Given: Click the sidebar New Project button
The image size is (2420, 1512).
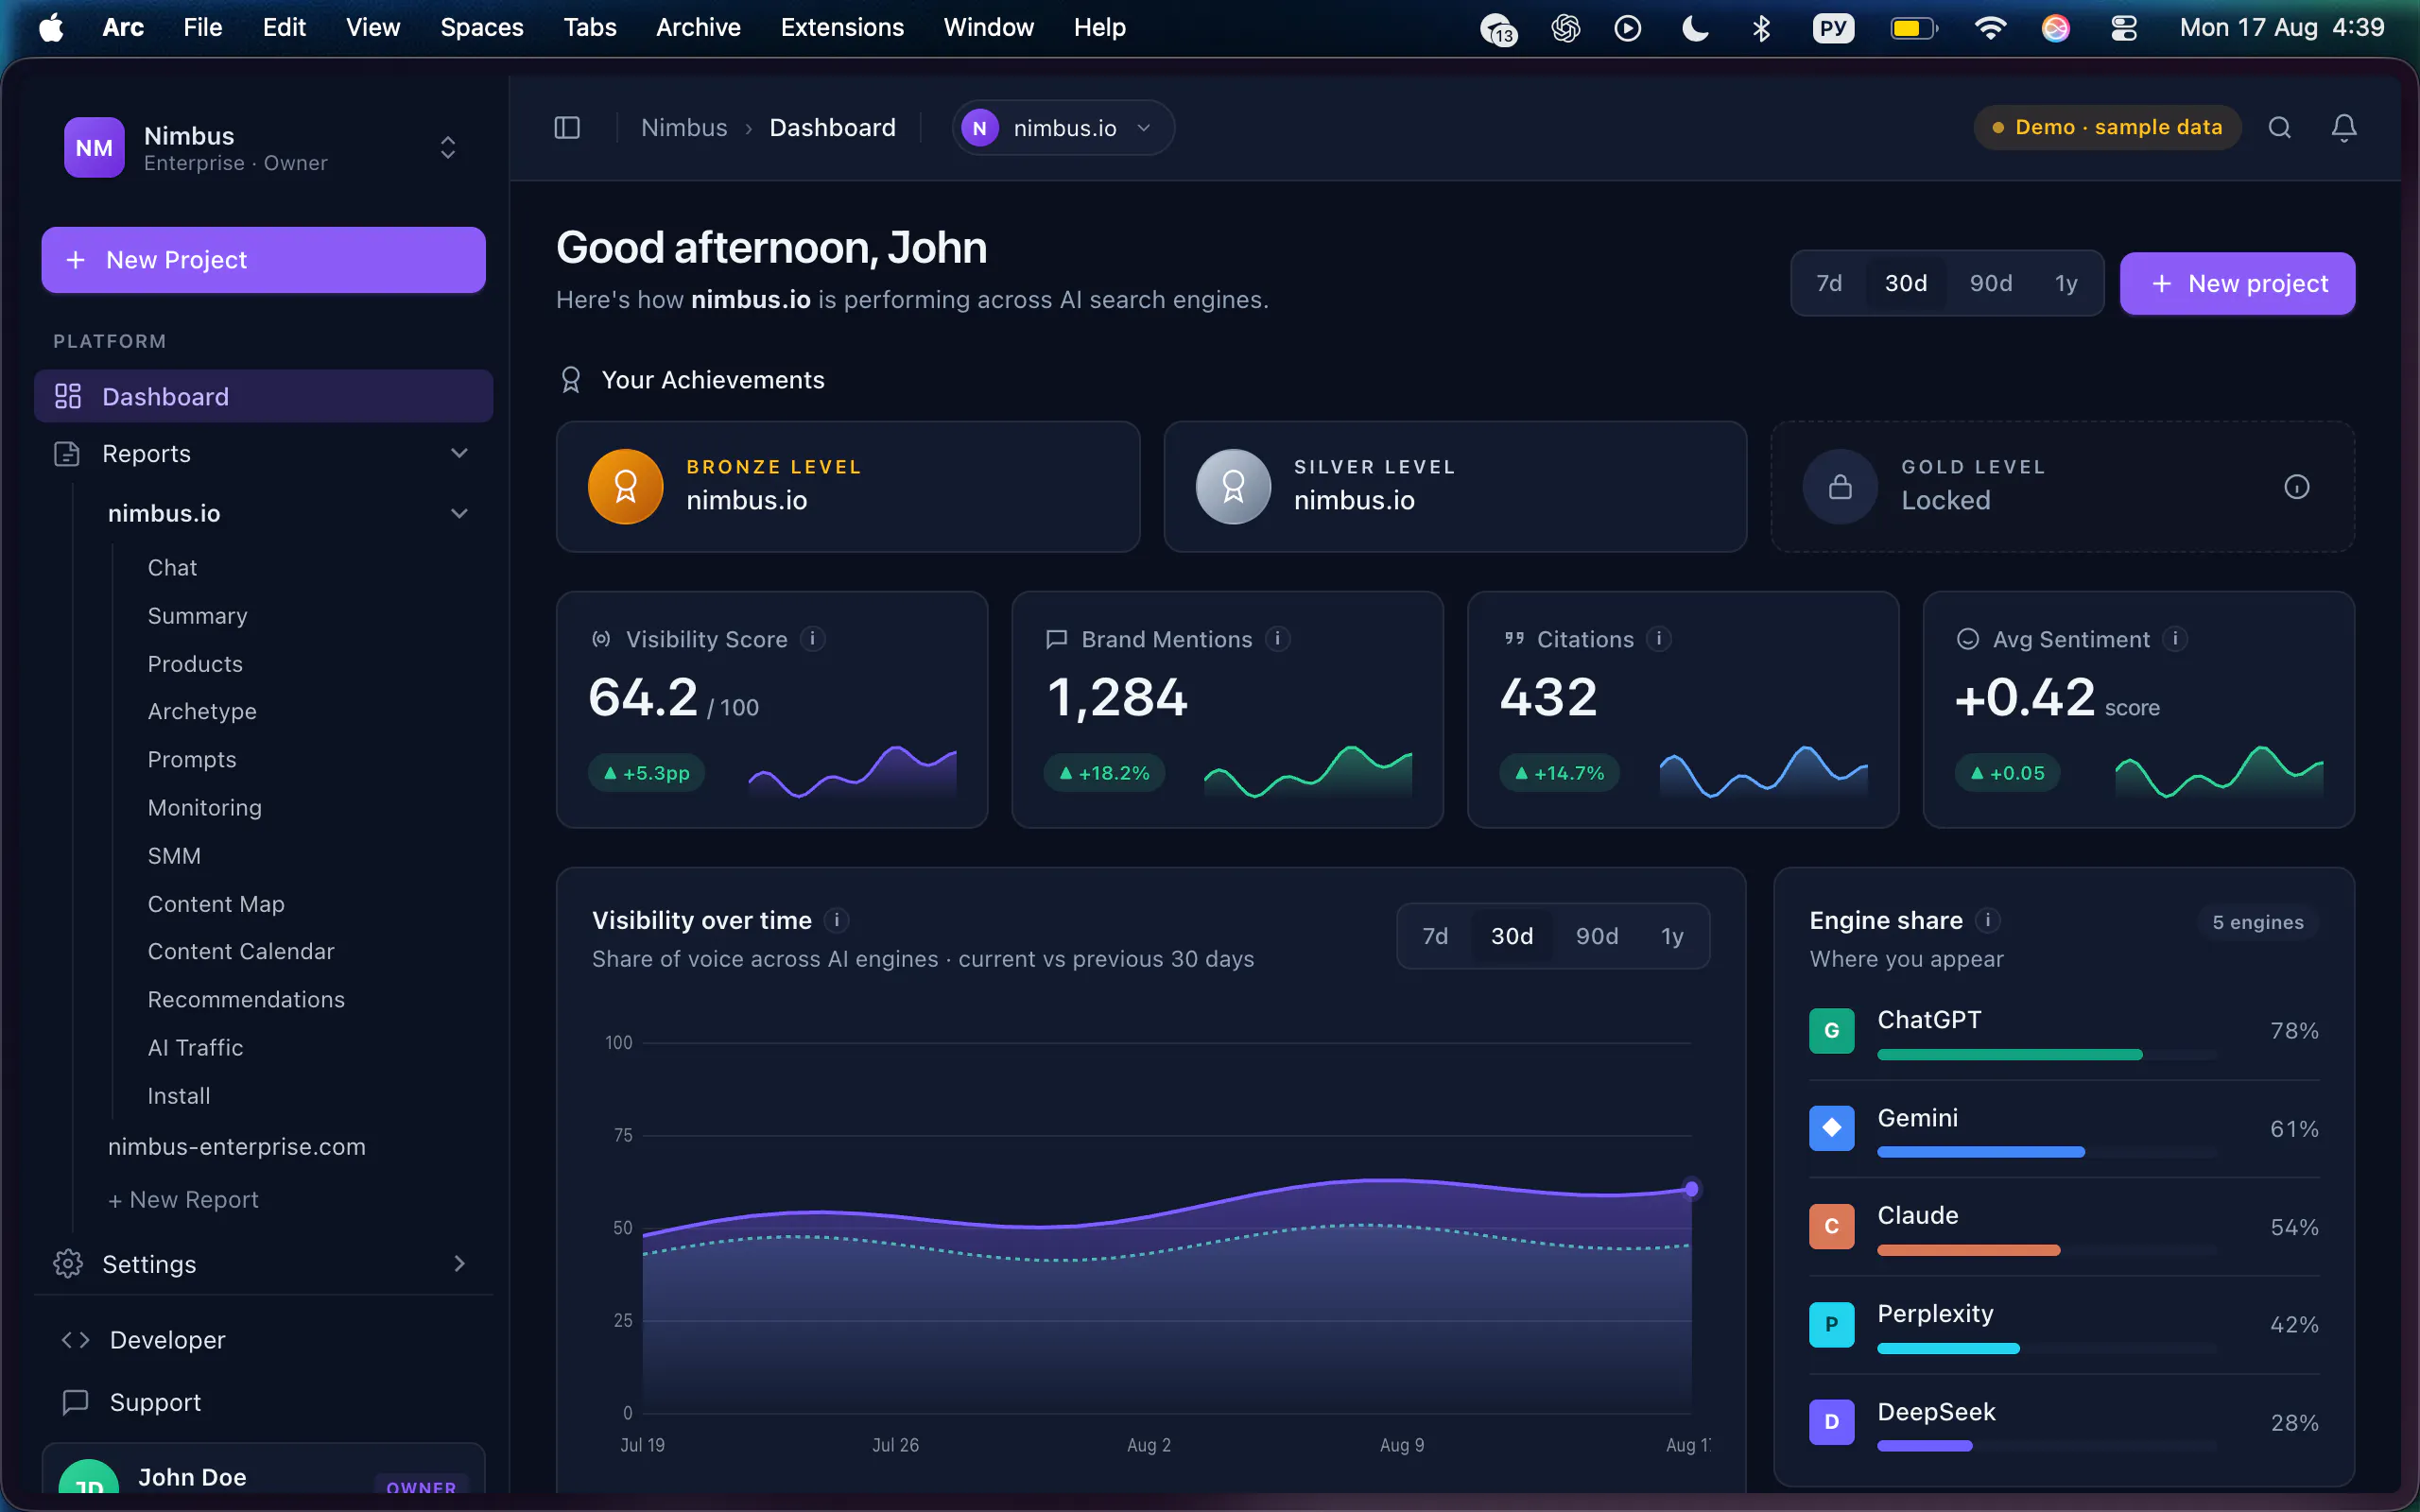Looking at the screenshot, I should 264,260.
